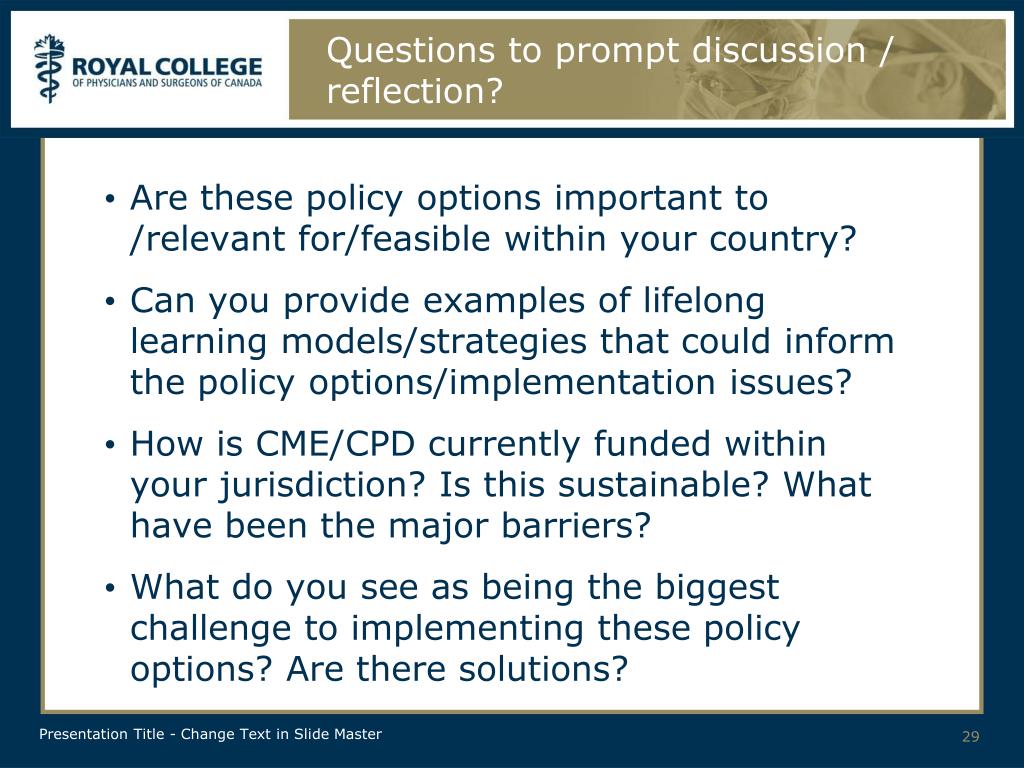Click the line 'have been the major barriers?'
Viewport: 1024px width, 768px height.
pyautogui.click(x=391, y=525)
